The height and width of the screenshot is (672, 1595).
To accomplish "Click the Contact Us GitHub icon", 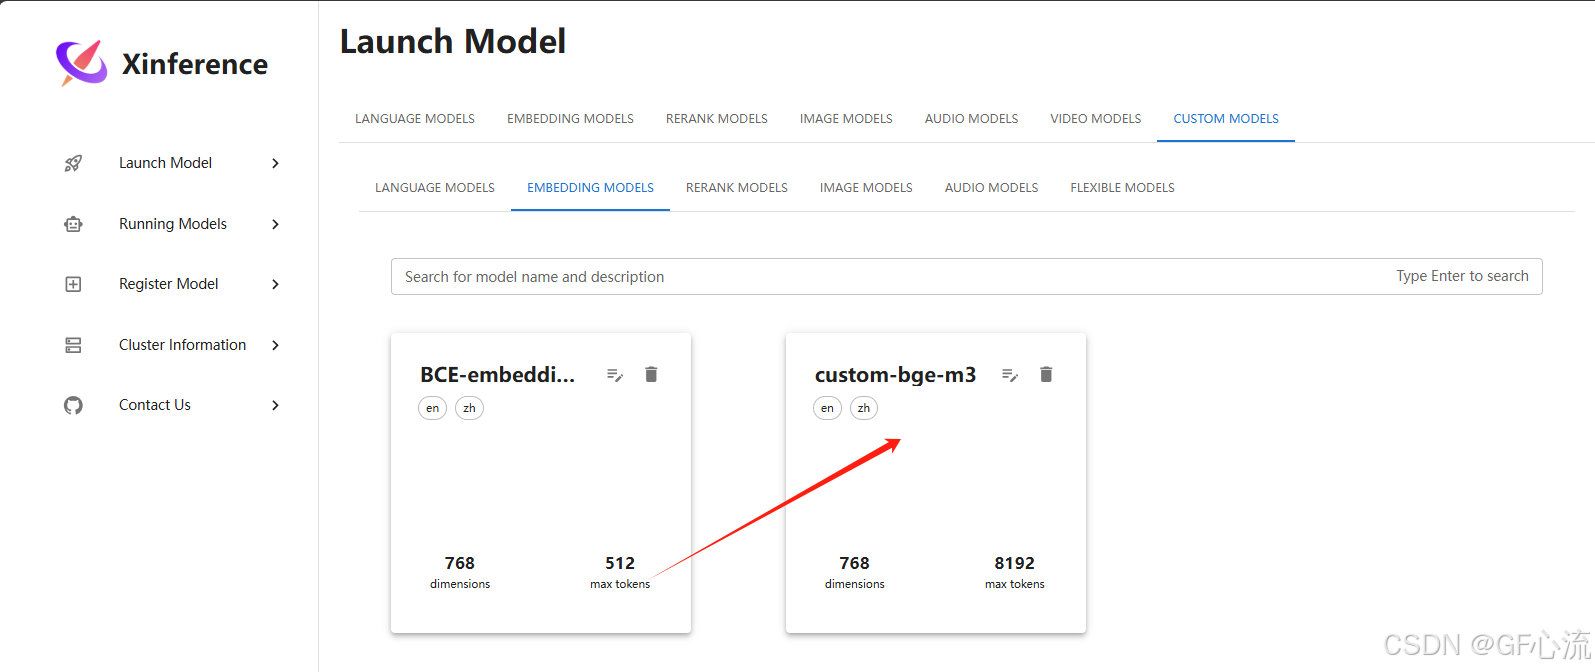I will point(73,405).
